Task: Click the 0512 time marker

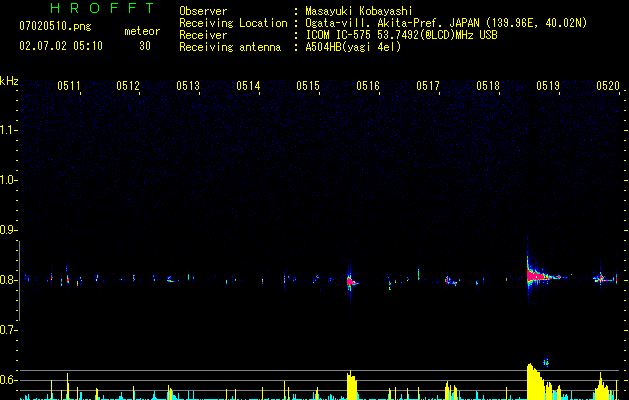Action: tap(128, 86)
